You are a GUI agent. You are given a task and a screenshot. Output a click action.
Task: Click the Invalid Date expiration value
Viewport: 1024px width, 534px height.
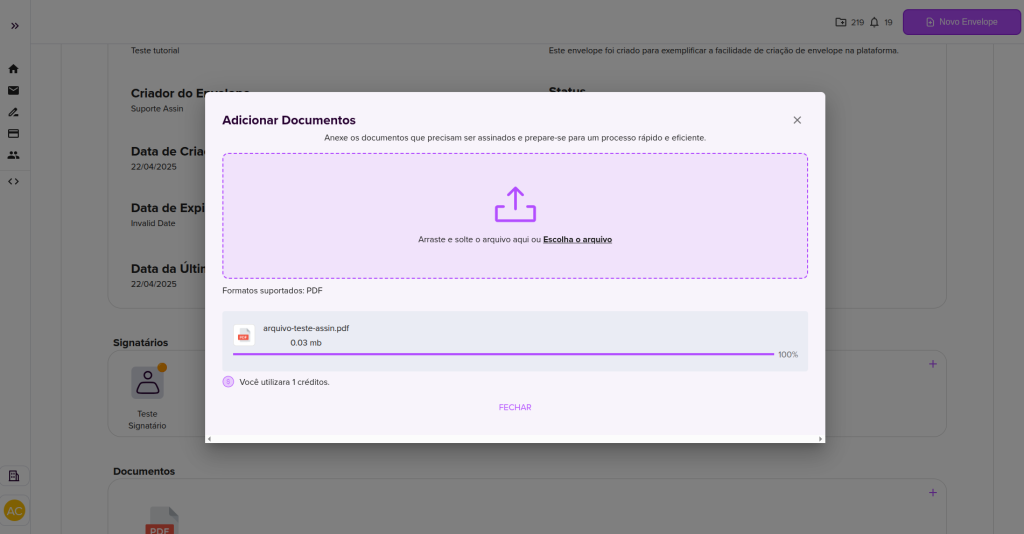coord(153,223)
